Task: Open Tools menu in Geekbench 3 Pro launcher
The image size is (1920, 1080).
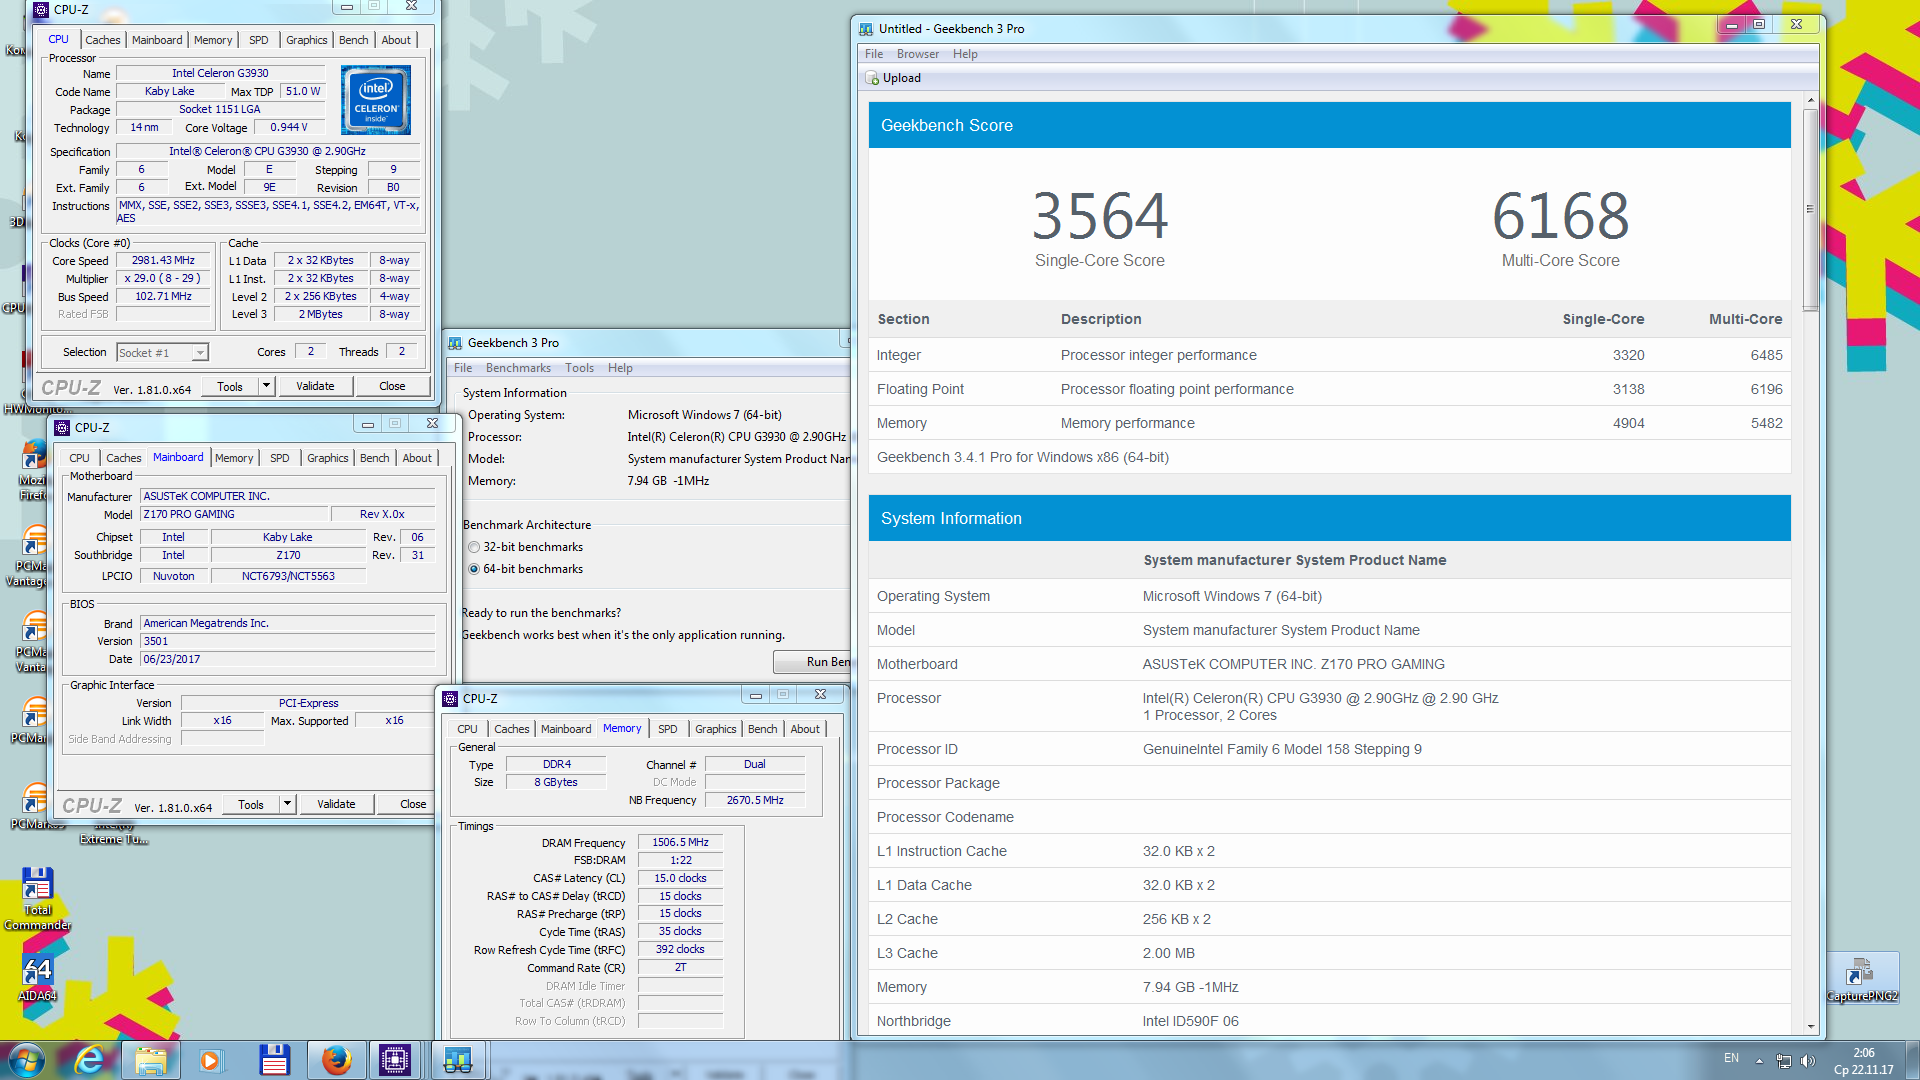Action: (579, 368)
